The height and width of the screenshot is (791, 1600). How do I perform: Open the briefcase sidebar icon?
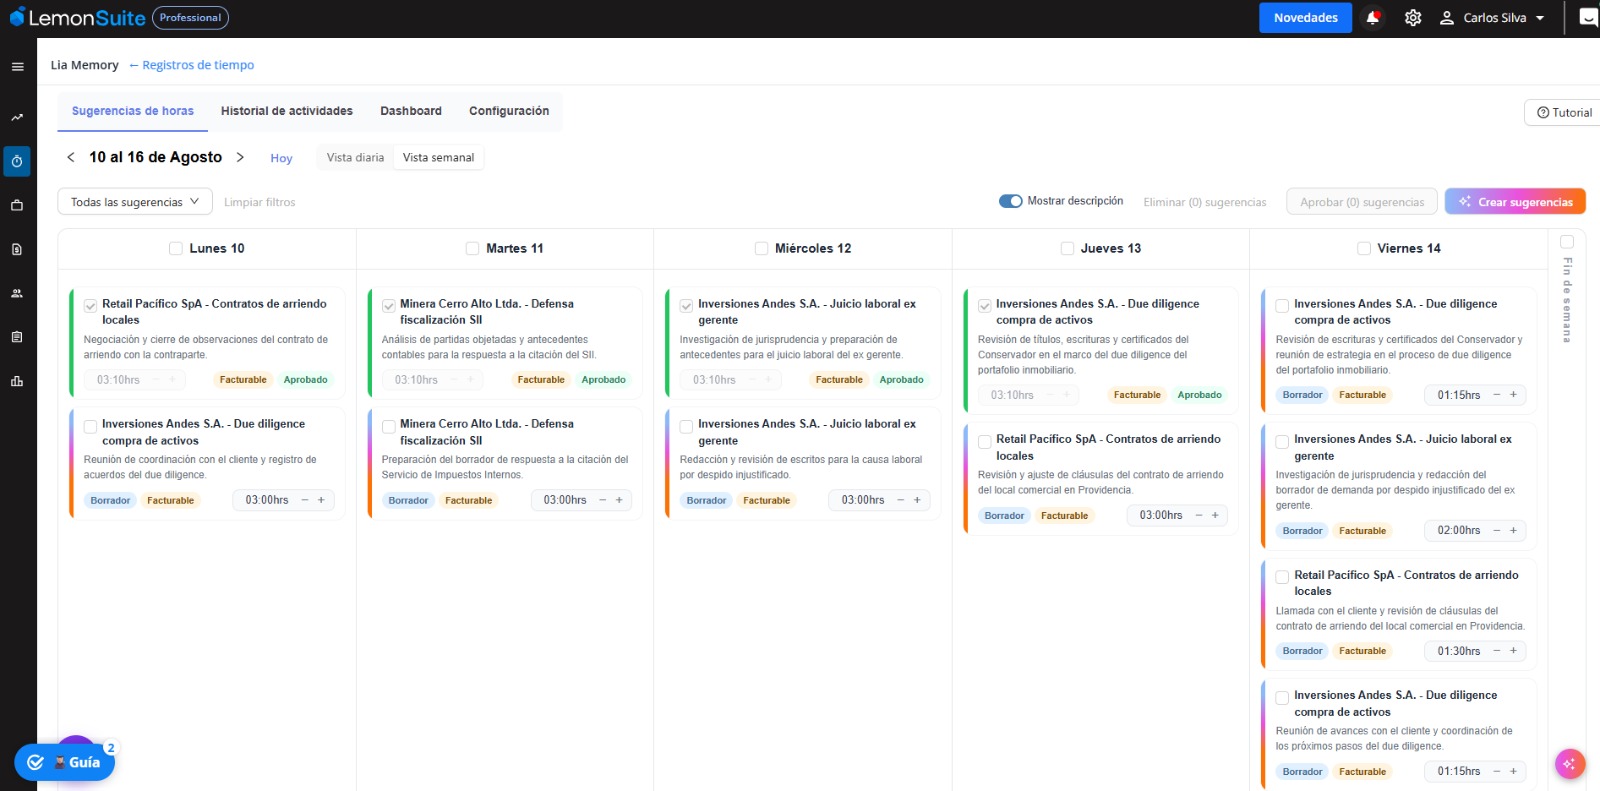tap(17, 205)
